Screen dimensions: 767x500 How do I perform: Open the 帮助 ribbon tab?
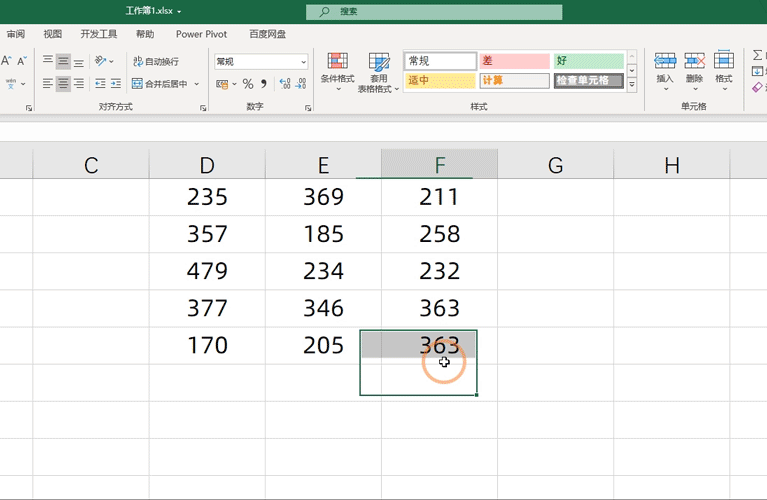click(145, 34)
